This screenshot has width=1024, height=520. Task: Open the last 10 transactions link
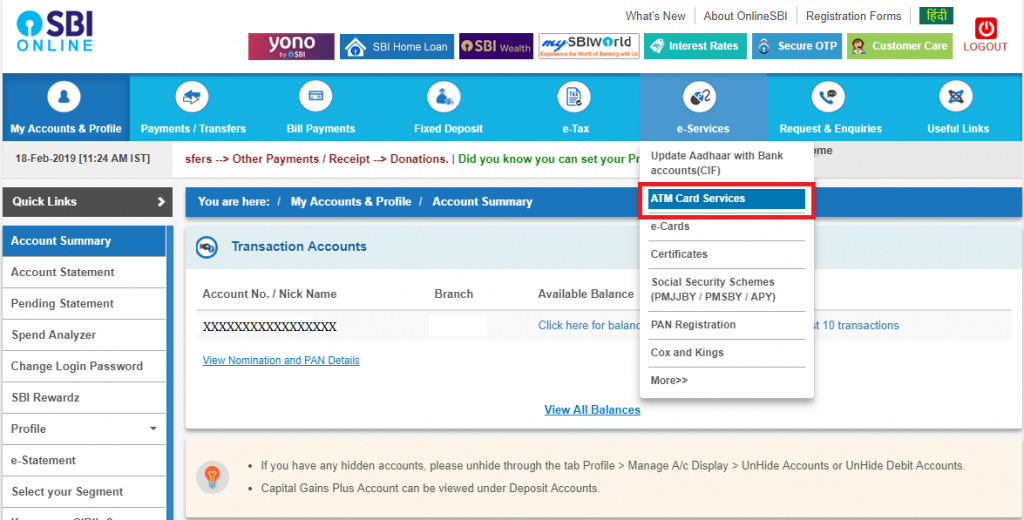[855, 325]
